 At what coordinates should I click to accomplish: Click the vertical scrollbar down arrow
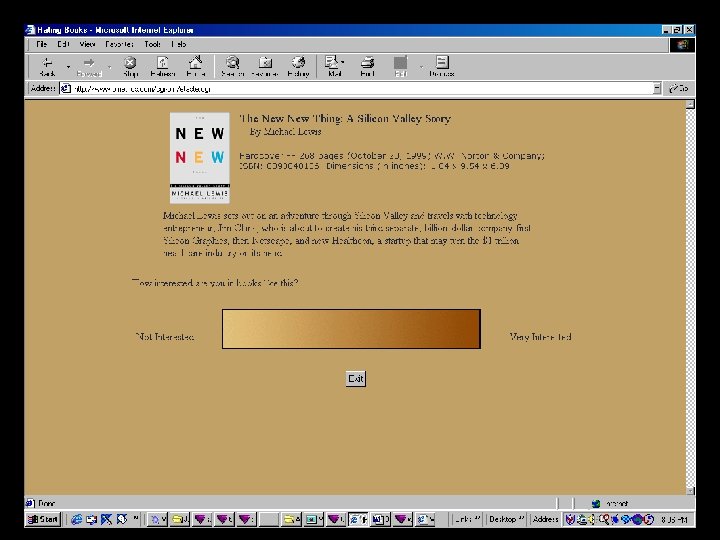(x=690, y=490)
